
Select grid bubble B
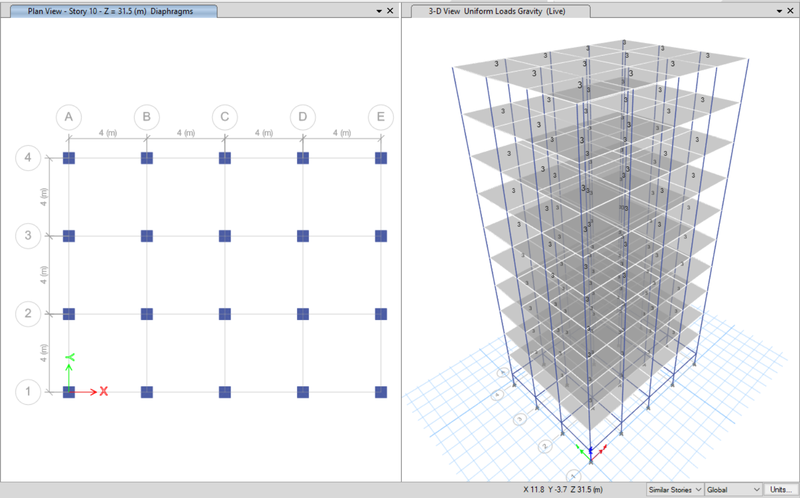[147, 117]
